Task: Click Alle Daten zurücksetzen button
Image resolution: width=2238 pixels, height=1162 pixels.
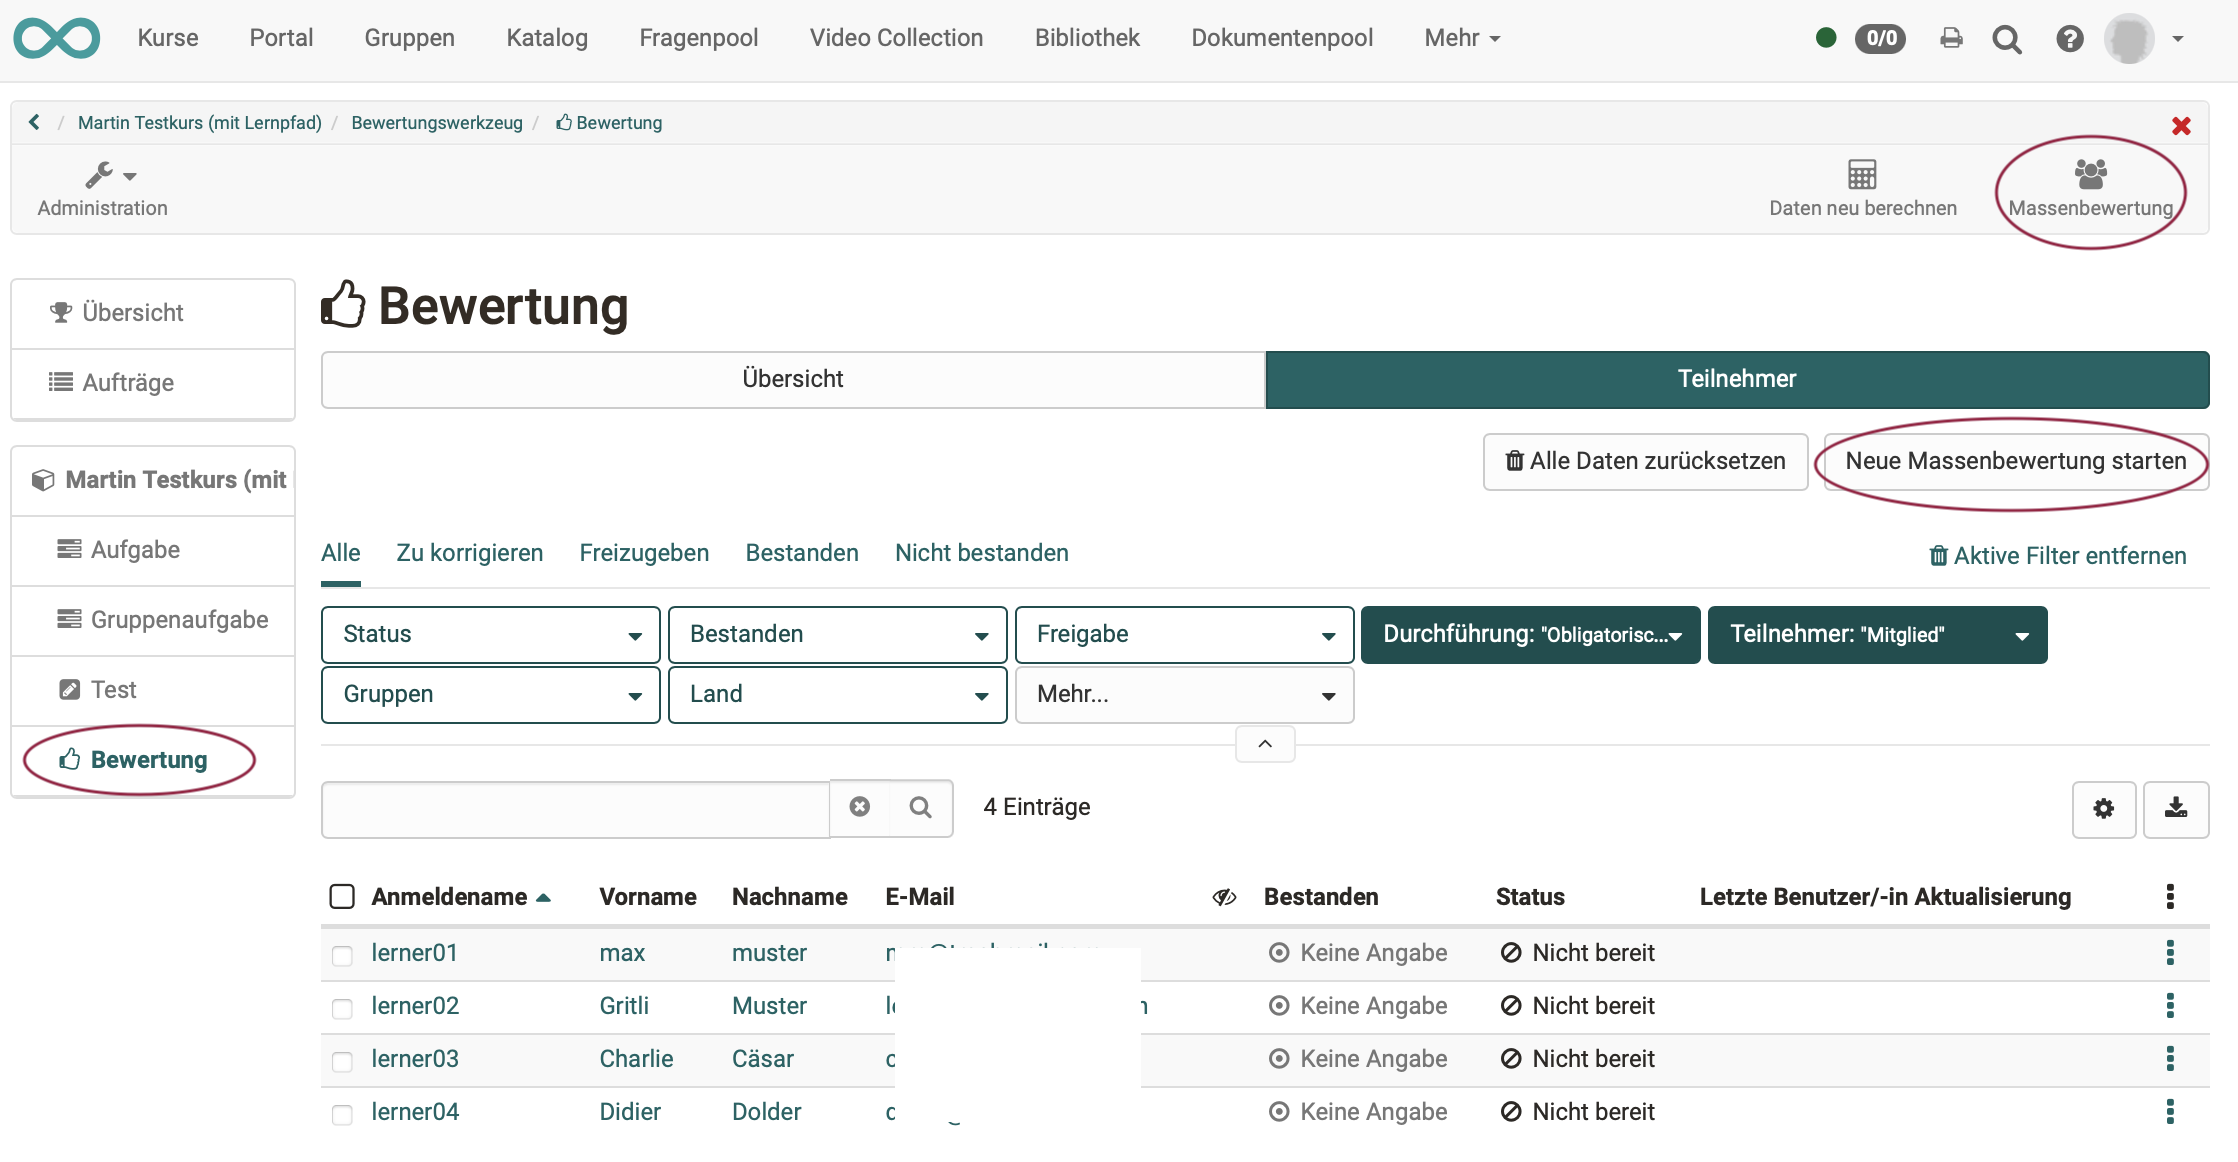Action: pos(1646,461)
